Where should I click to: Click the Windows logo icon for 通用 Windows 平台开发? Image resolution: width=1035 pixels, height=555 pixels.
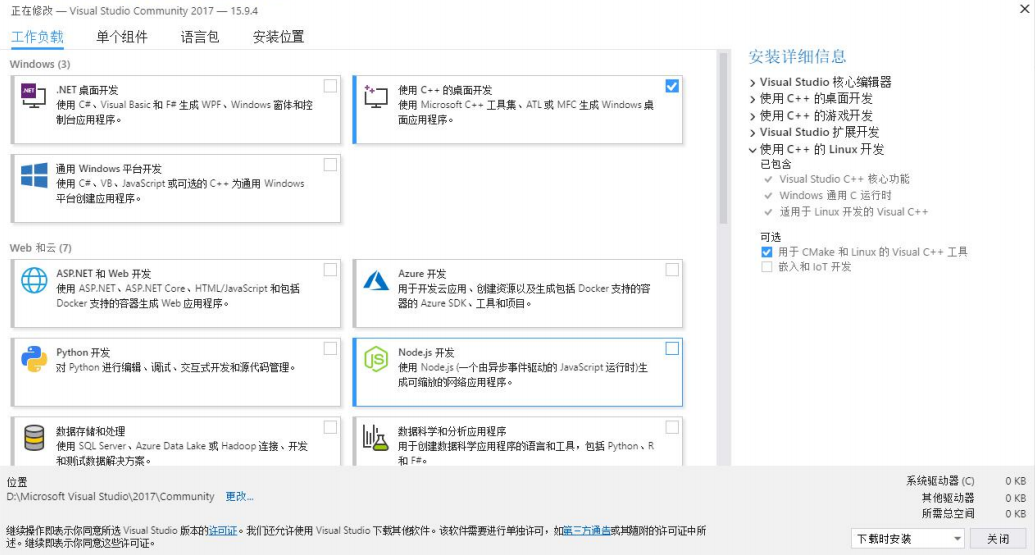coord(34,176)
